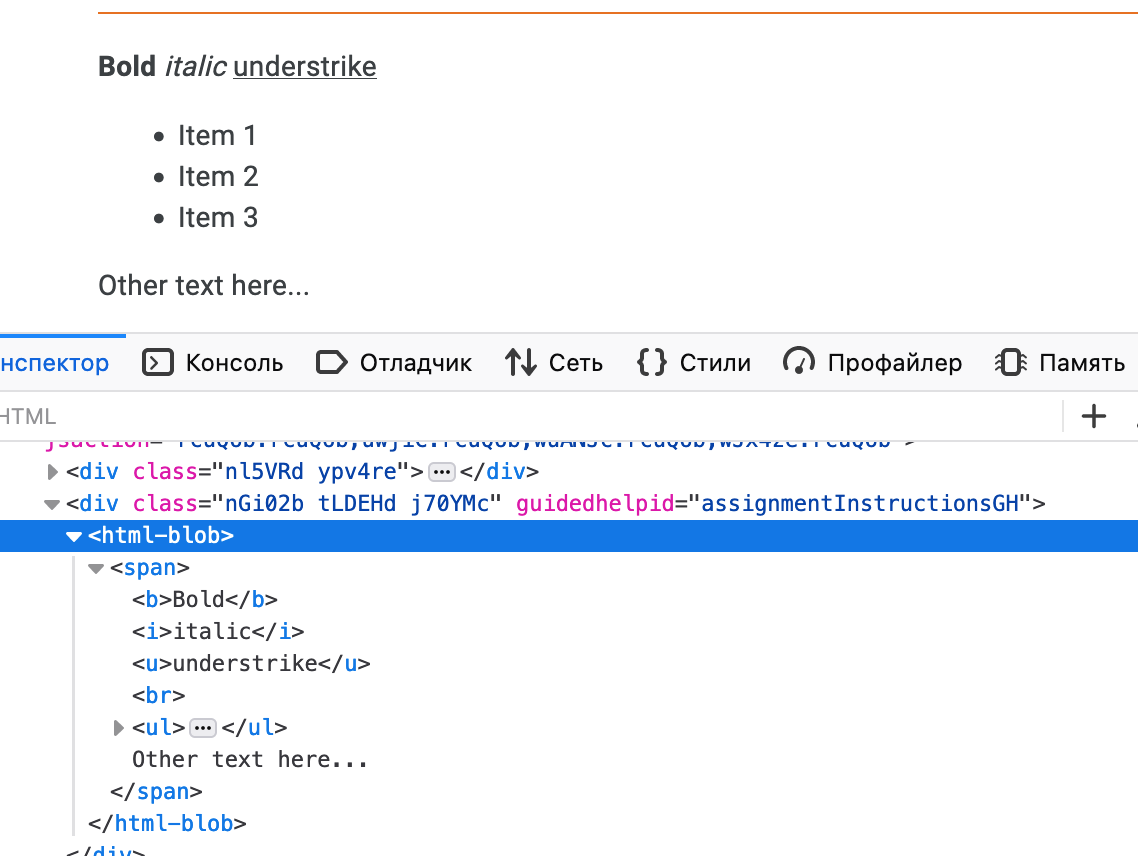1138x856 pixels.
Task: Collapse the nGi02b tLDEHd div node
Action: point(52,503)
